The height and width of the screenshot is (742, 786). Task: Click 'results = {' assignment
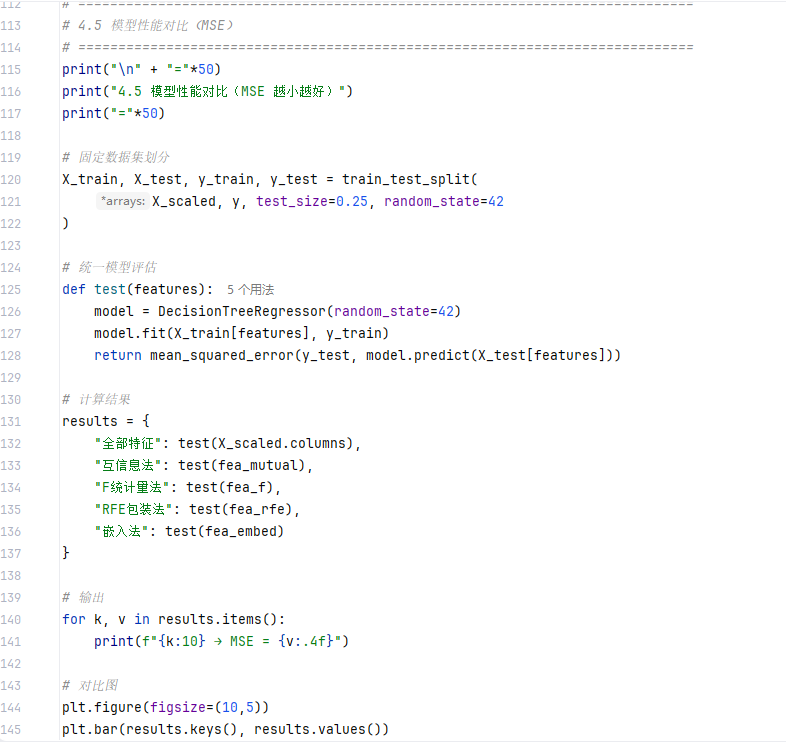point(106,421)
